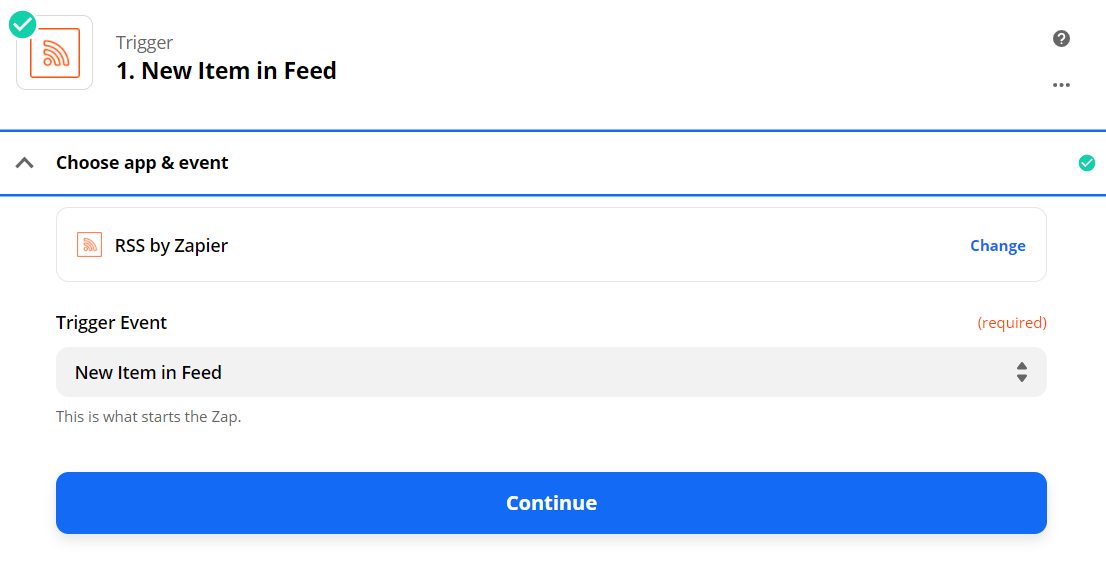Click the orange (required) indicator text
The width and height of the screenshot is (1106, 588).
(1011, 323)
